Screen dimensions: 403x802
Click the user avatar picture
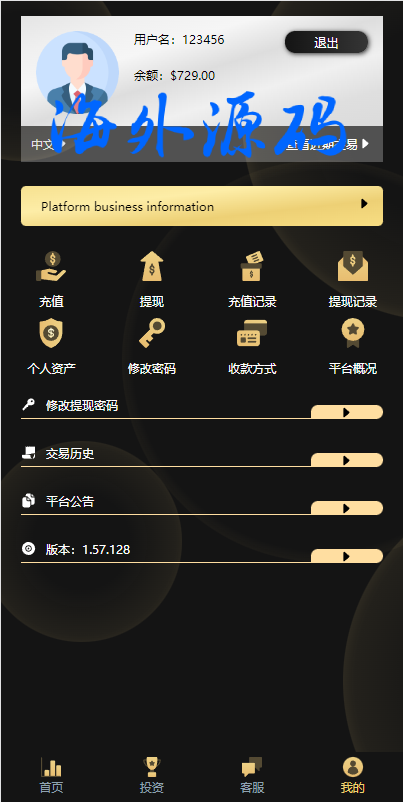tap(77, 73)
